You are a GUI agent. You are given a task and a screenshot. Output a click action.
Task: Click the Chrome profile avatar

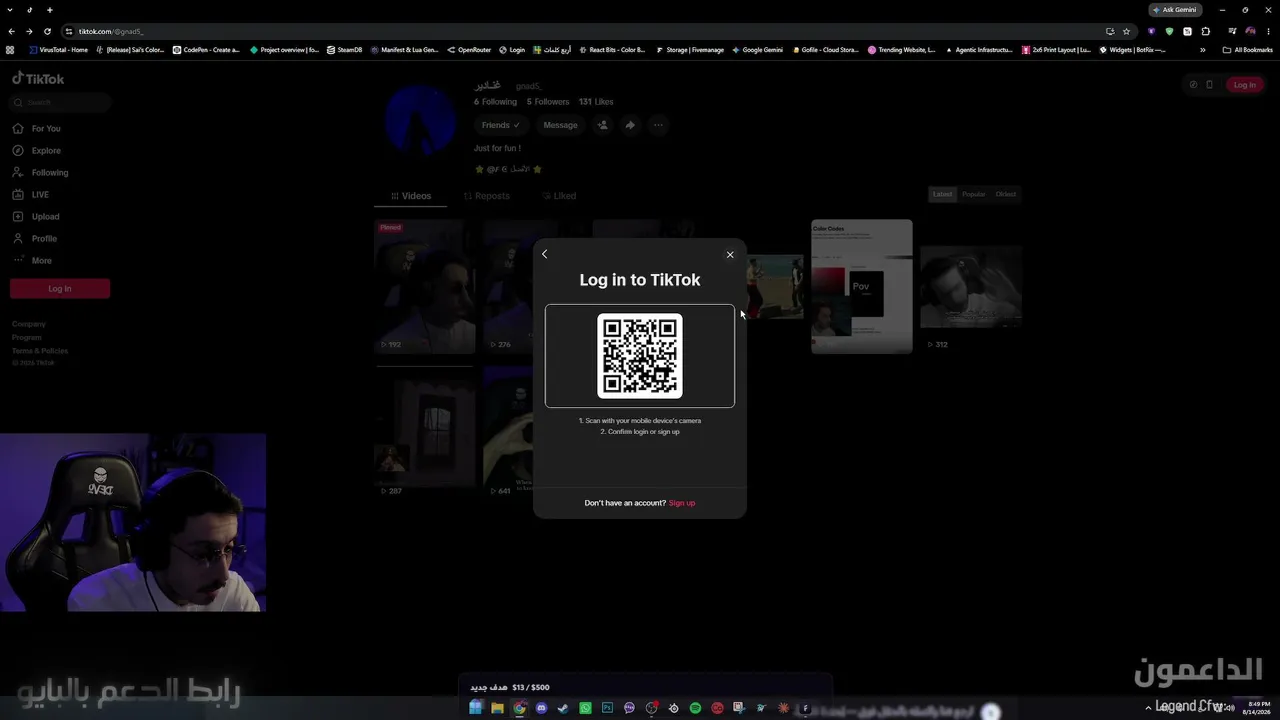[x=1250, y=31]
